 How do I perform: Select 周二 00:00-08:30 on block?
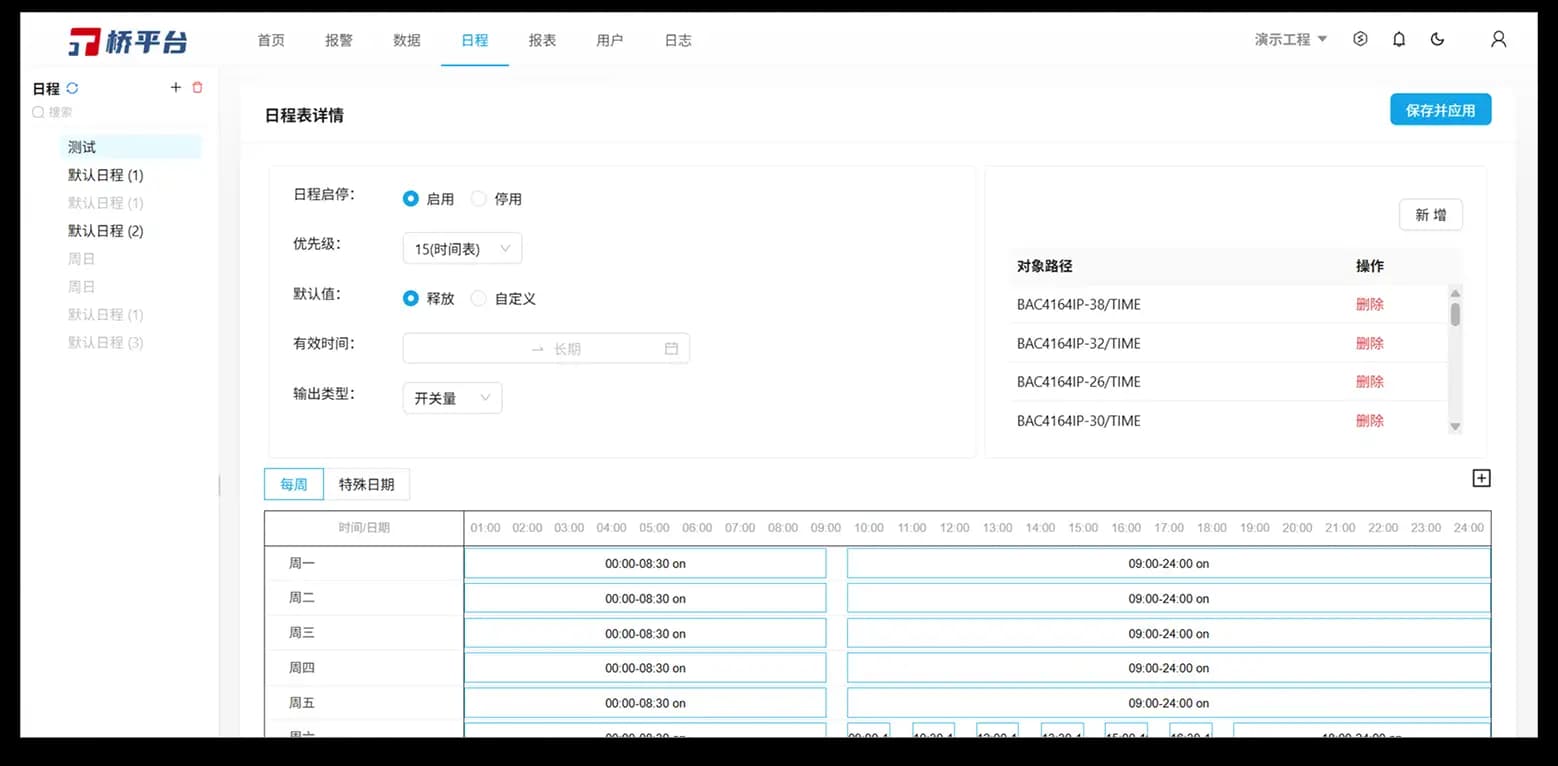pos(645,598)
